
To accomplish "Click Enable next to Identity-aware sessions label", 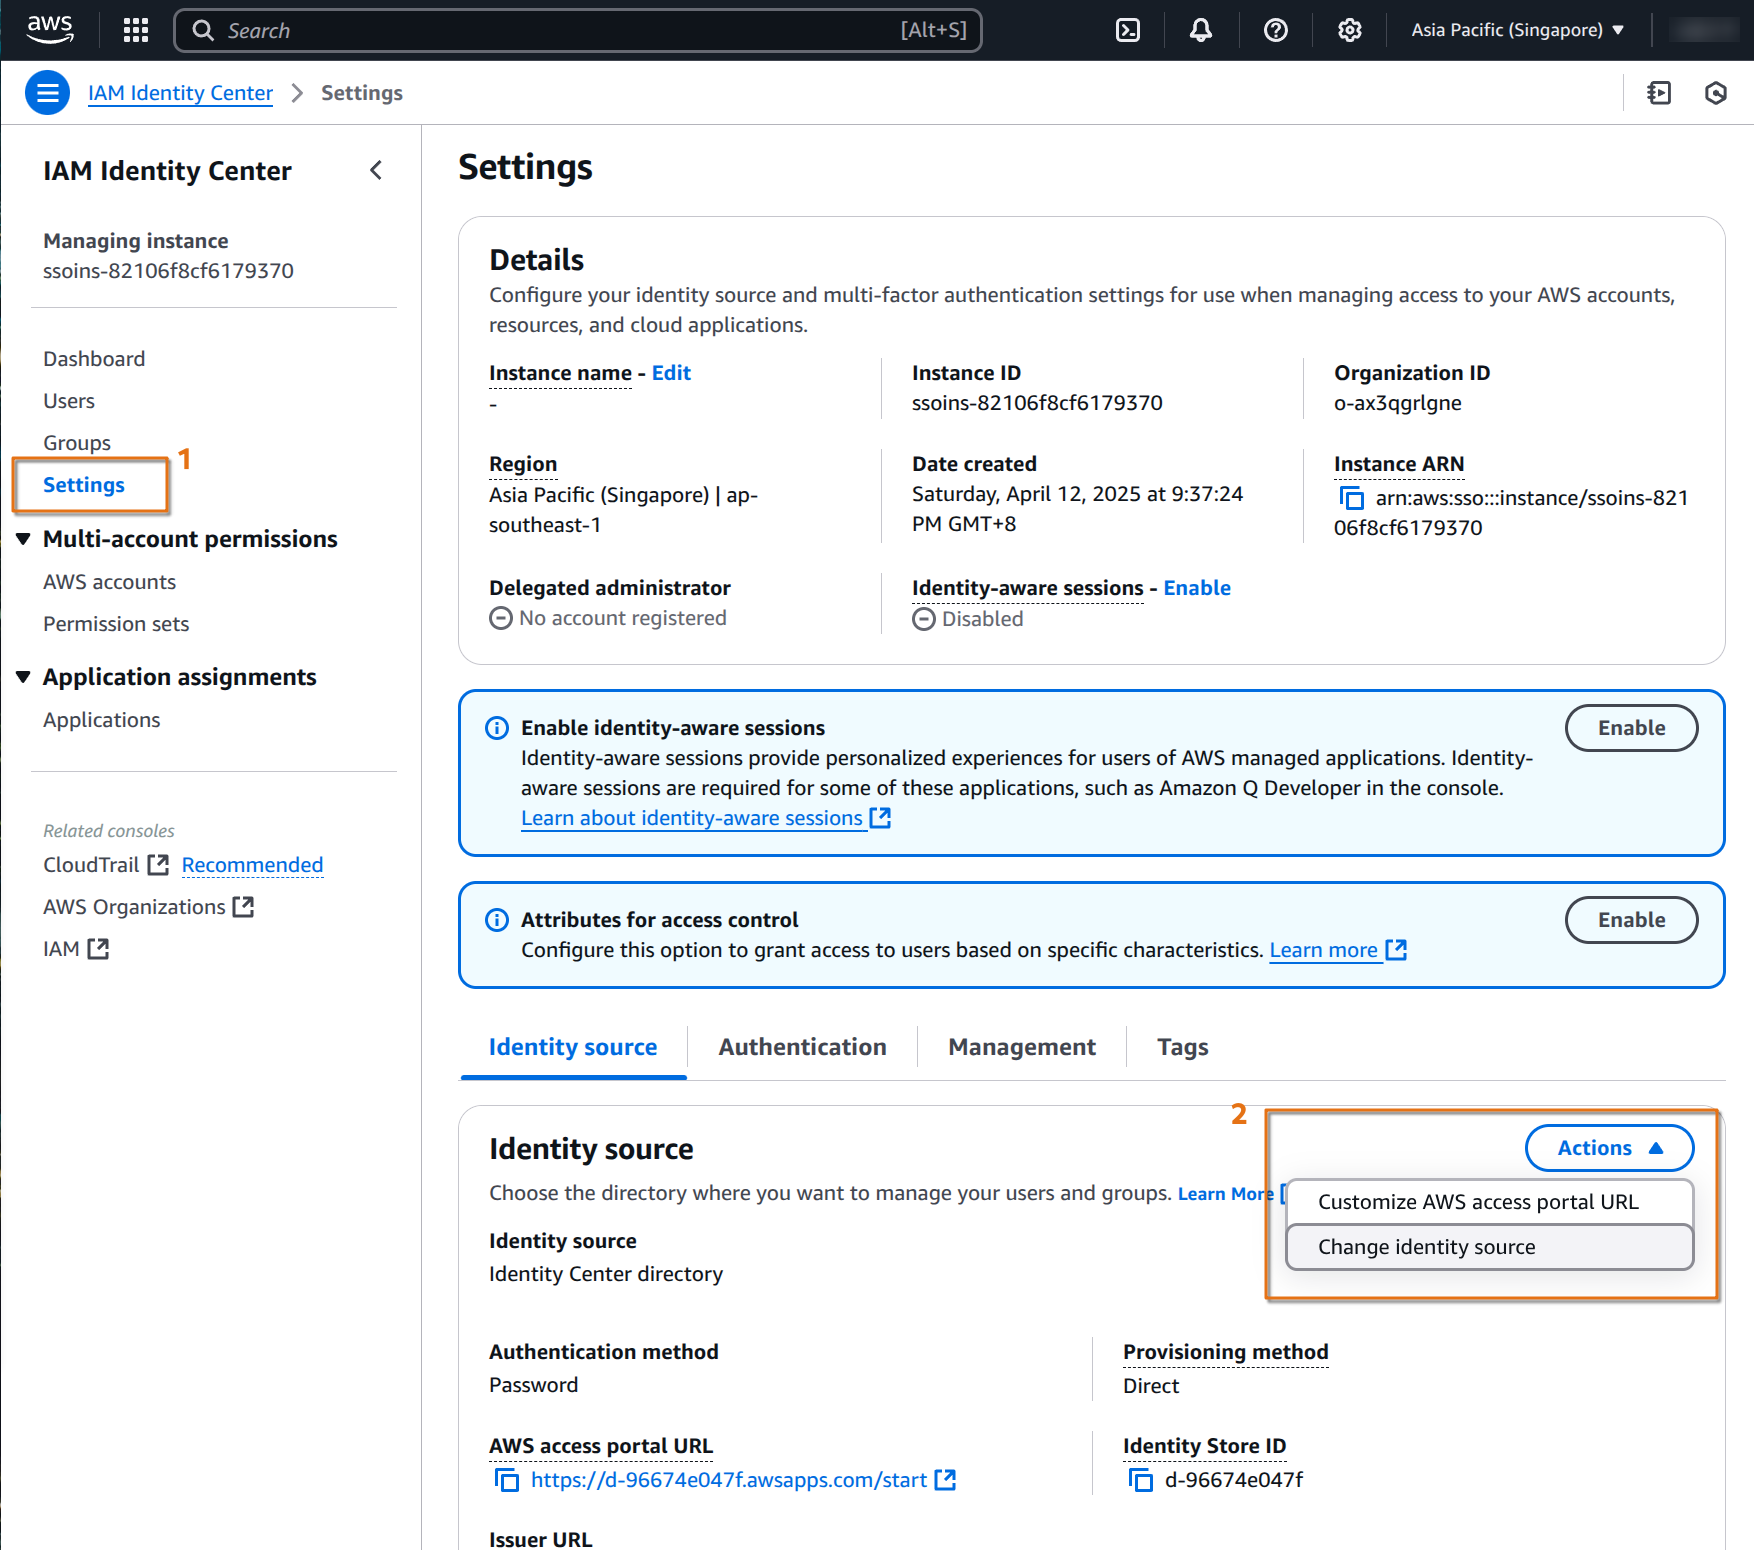I will pos(1197,588).
